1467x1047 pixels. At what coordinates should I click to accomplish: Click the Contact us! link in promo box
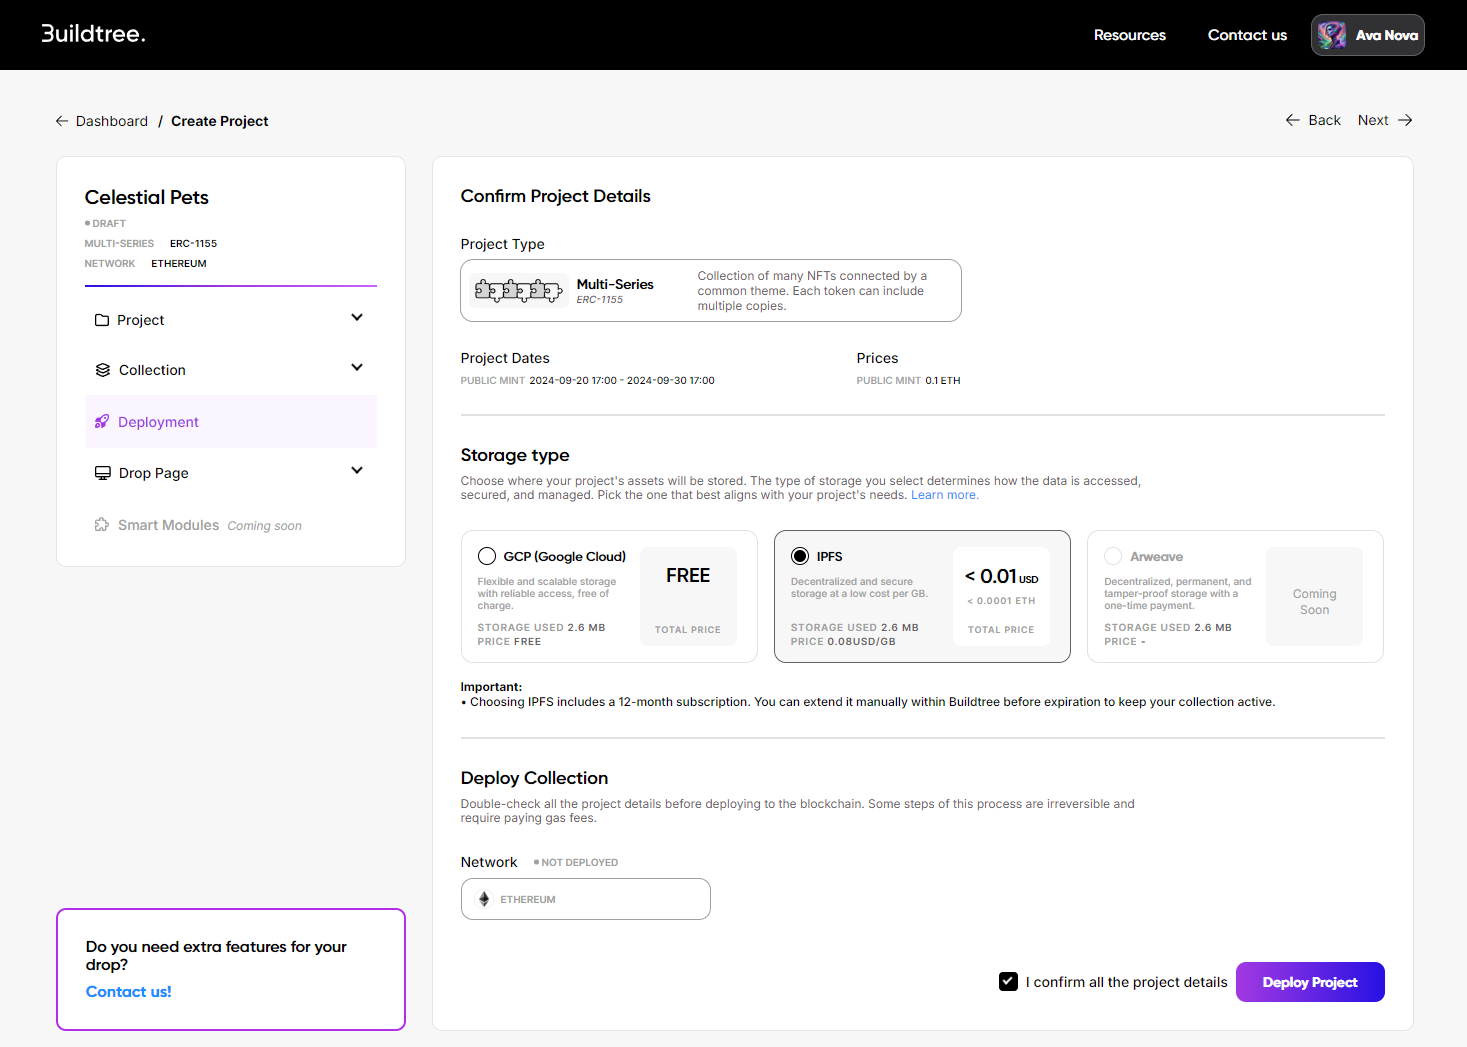pyautogui.click(x=128, y=992)
